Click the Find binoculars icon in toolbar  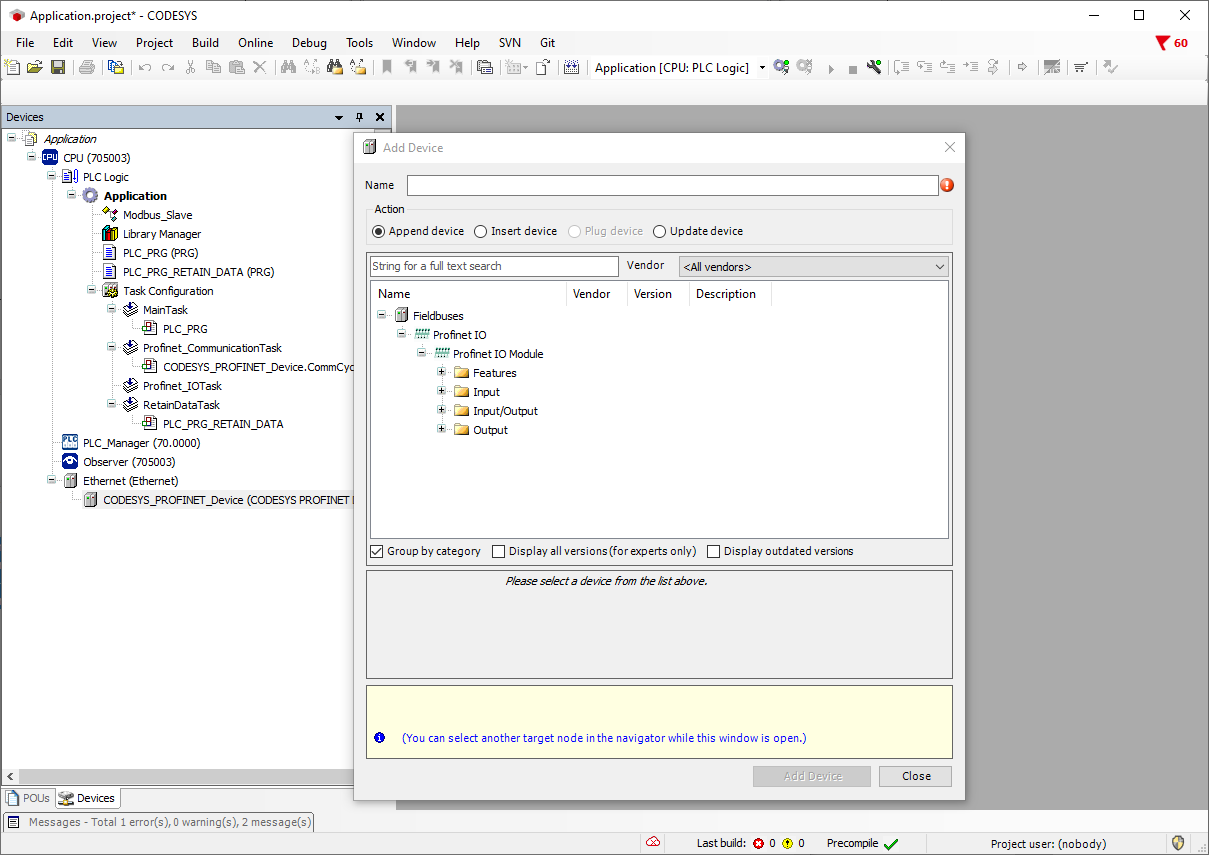(x=288, y=67)
